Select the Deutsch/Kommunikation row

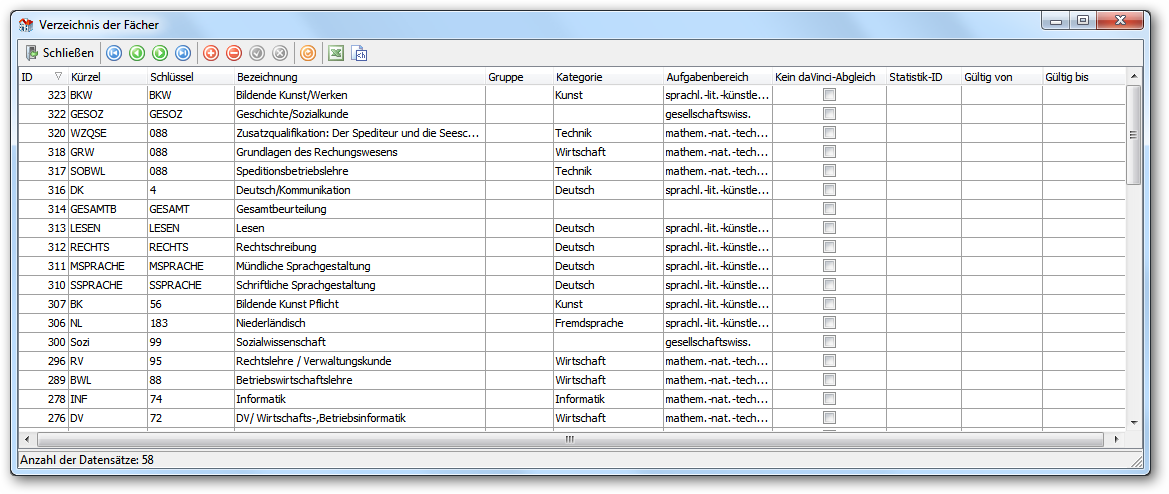572,190
